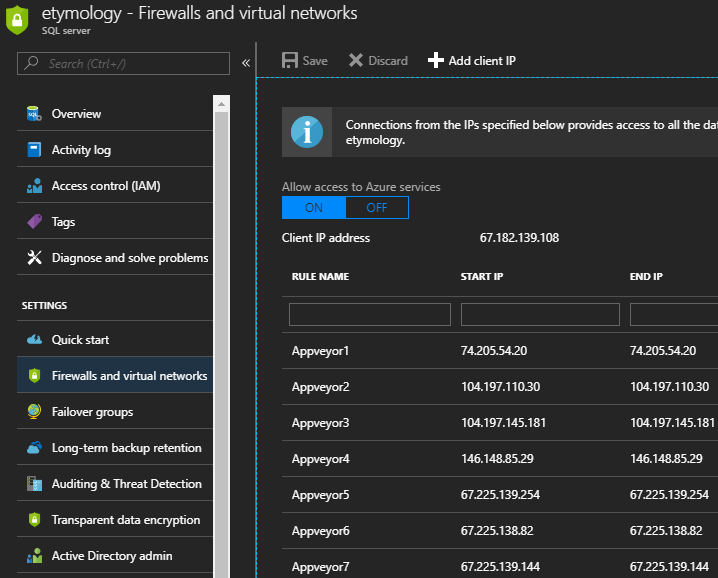Open the Overview menu item
The height and width of the screenshot is (578, 718).
(115, 114)
